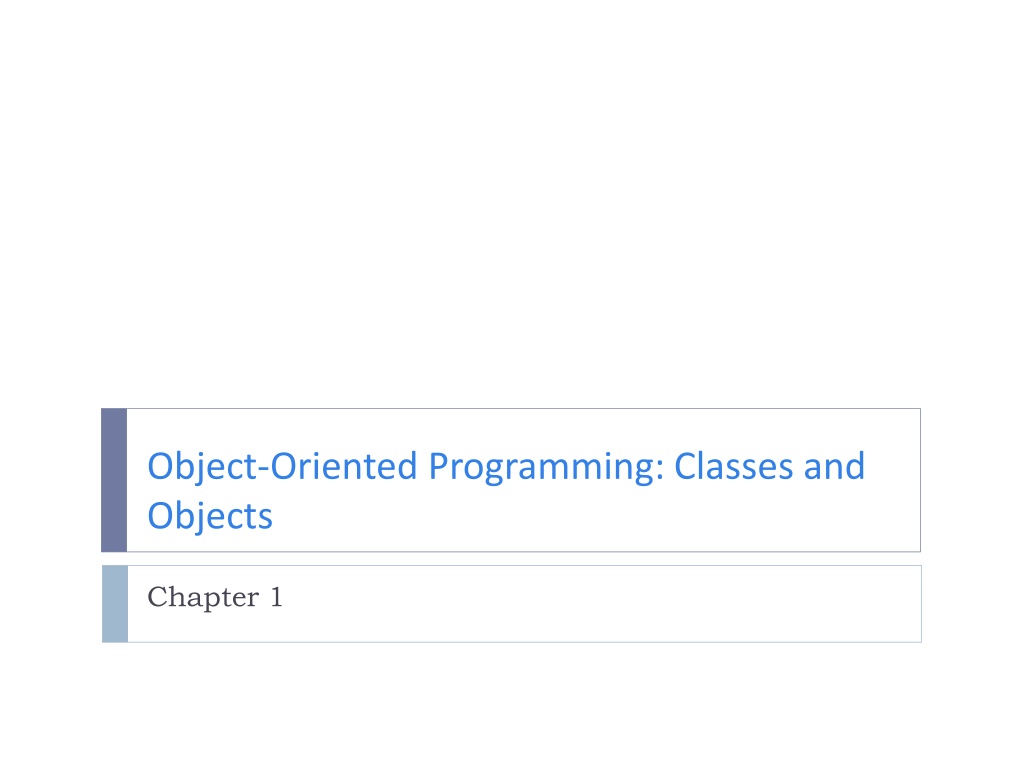Viewport: 1024px width, 768px height.
Task: Click the light blue subtitle accent bar
Action: pyautogui.click(x=115, y=604)
